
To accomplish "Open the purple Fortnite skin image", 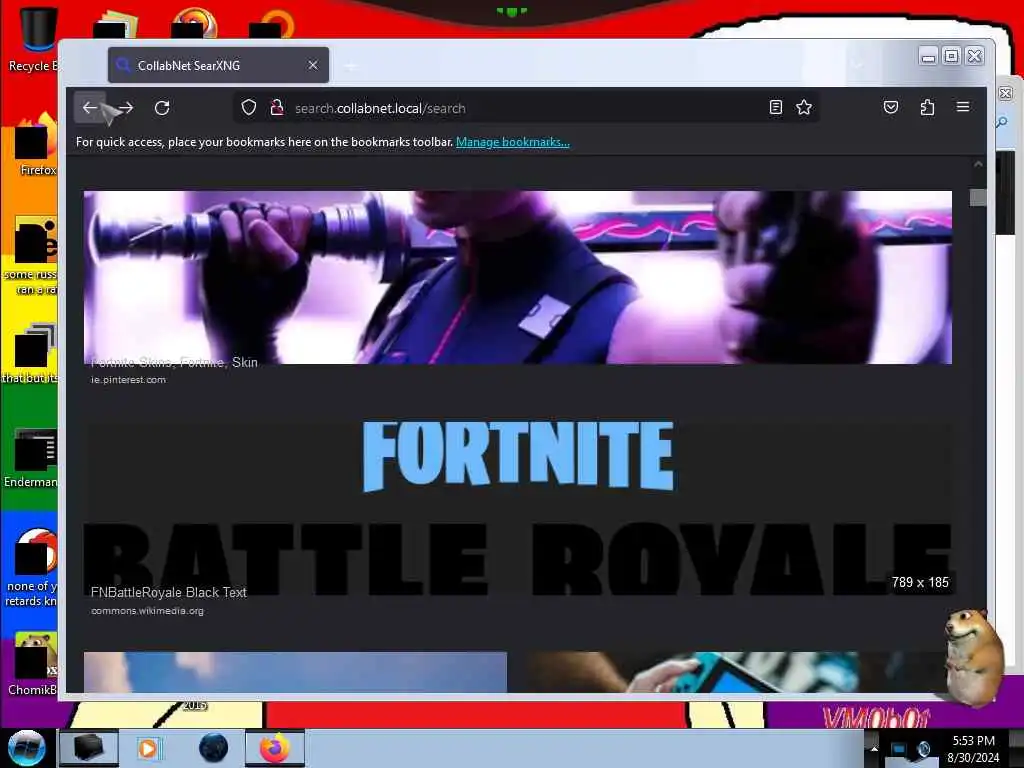I will point(517,277).
